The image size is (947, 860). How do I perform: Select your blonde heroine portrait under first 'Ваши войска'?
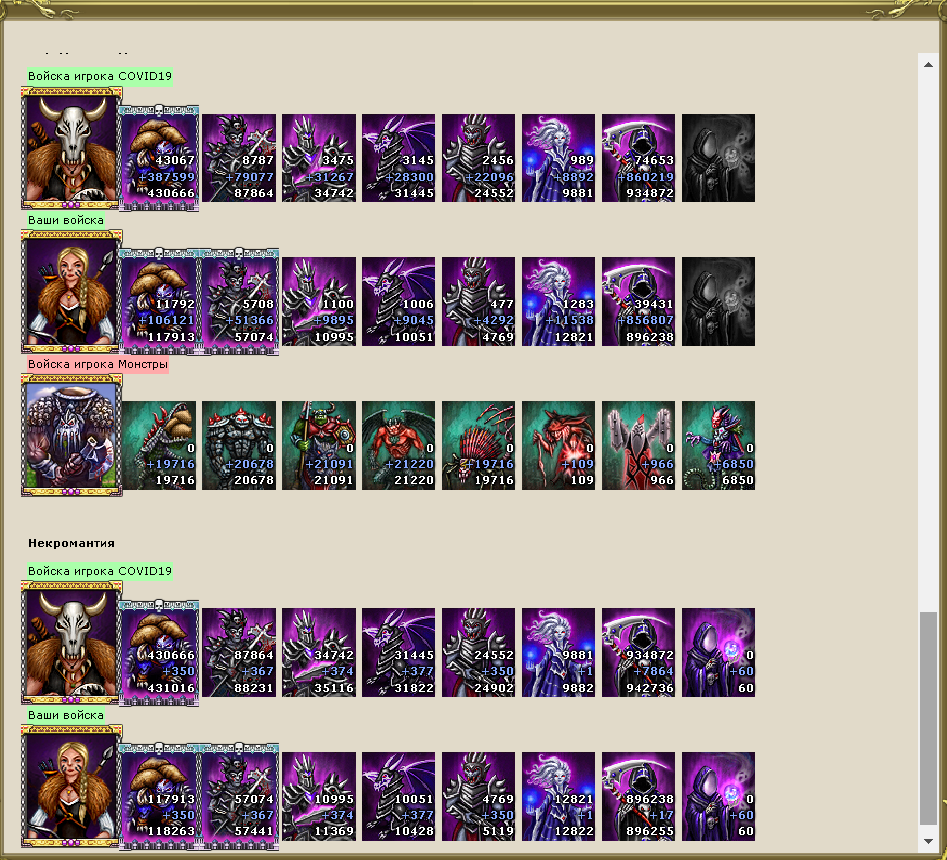point(72,292)
